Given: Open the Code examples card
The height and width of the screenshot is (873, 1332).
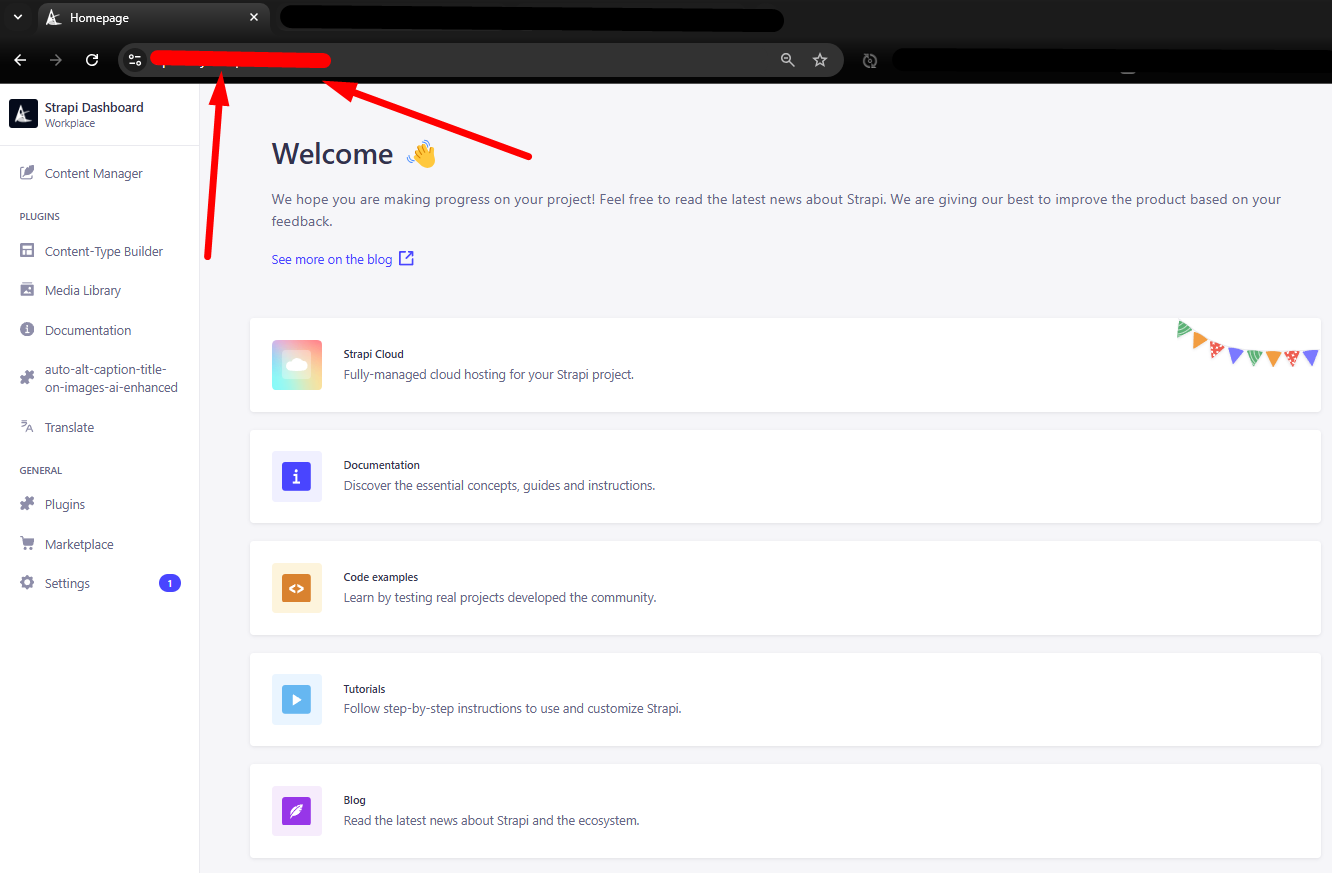Looking at the screenshot, I should coord(785,588).
